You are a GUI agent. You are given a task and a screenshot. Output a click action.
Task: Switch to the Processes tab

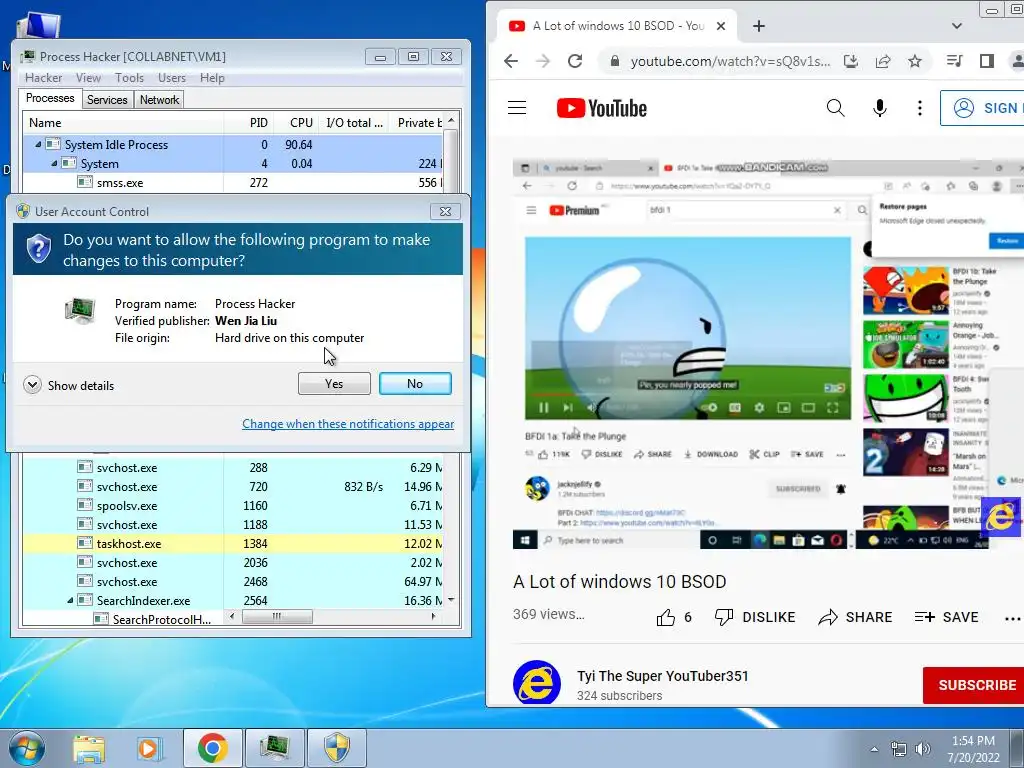[x=50, y=99]
